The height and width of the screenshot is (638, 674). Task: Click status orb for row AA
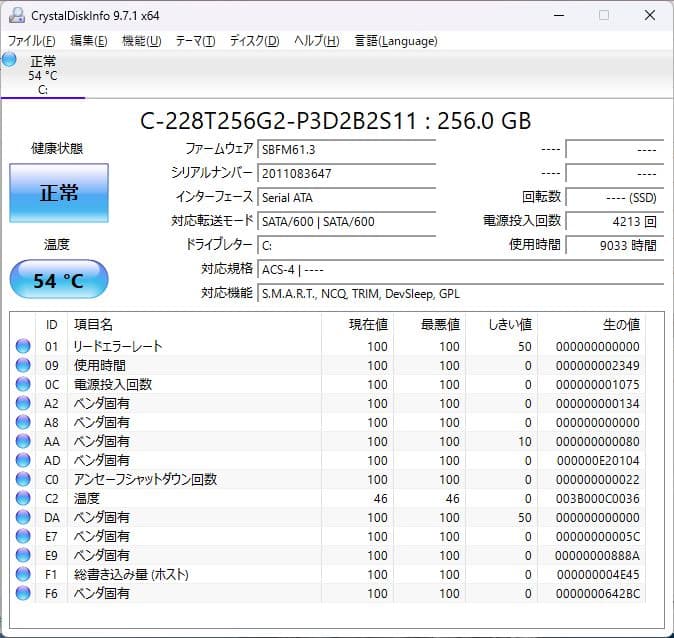click(x=23, y=441)
